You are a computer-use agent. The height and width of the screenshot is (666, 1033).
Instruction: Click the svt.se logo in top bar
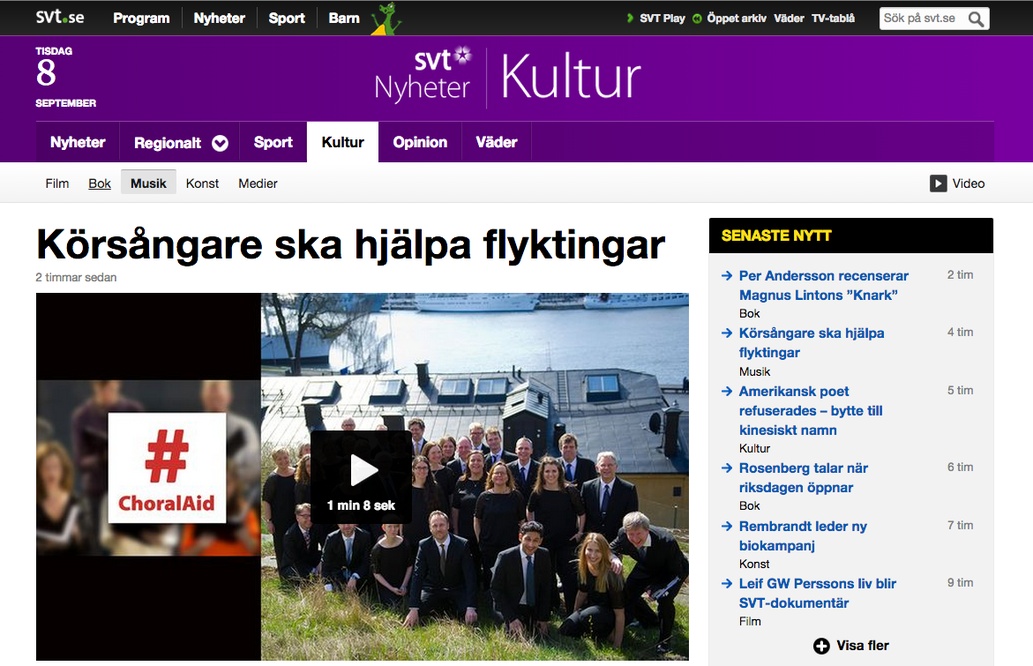[61, 17]
